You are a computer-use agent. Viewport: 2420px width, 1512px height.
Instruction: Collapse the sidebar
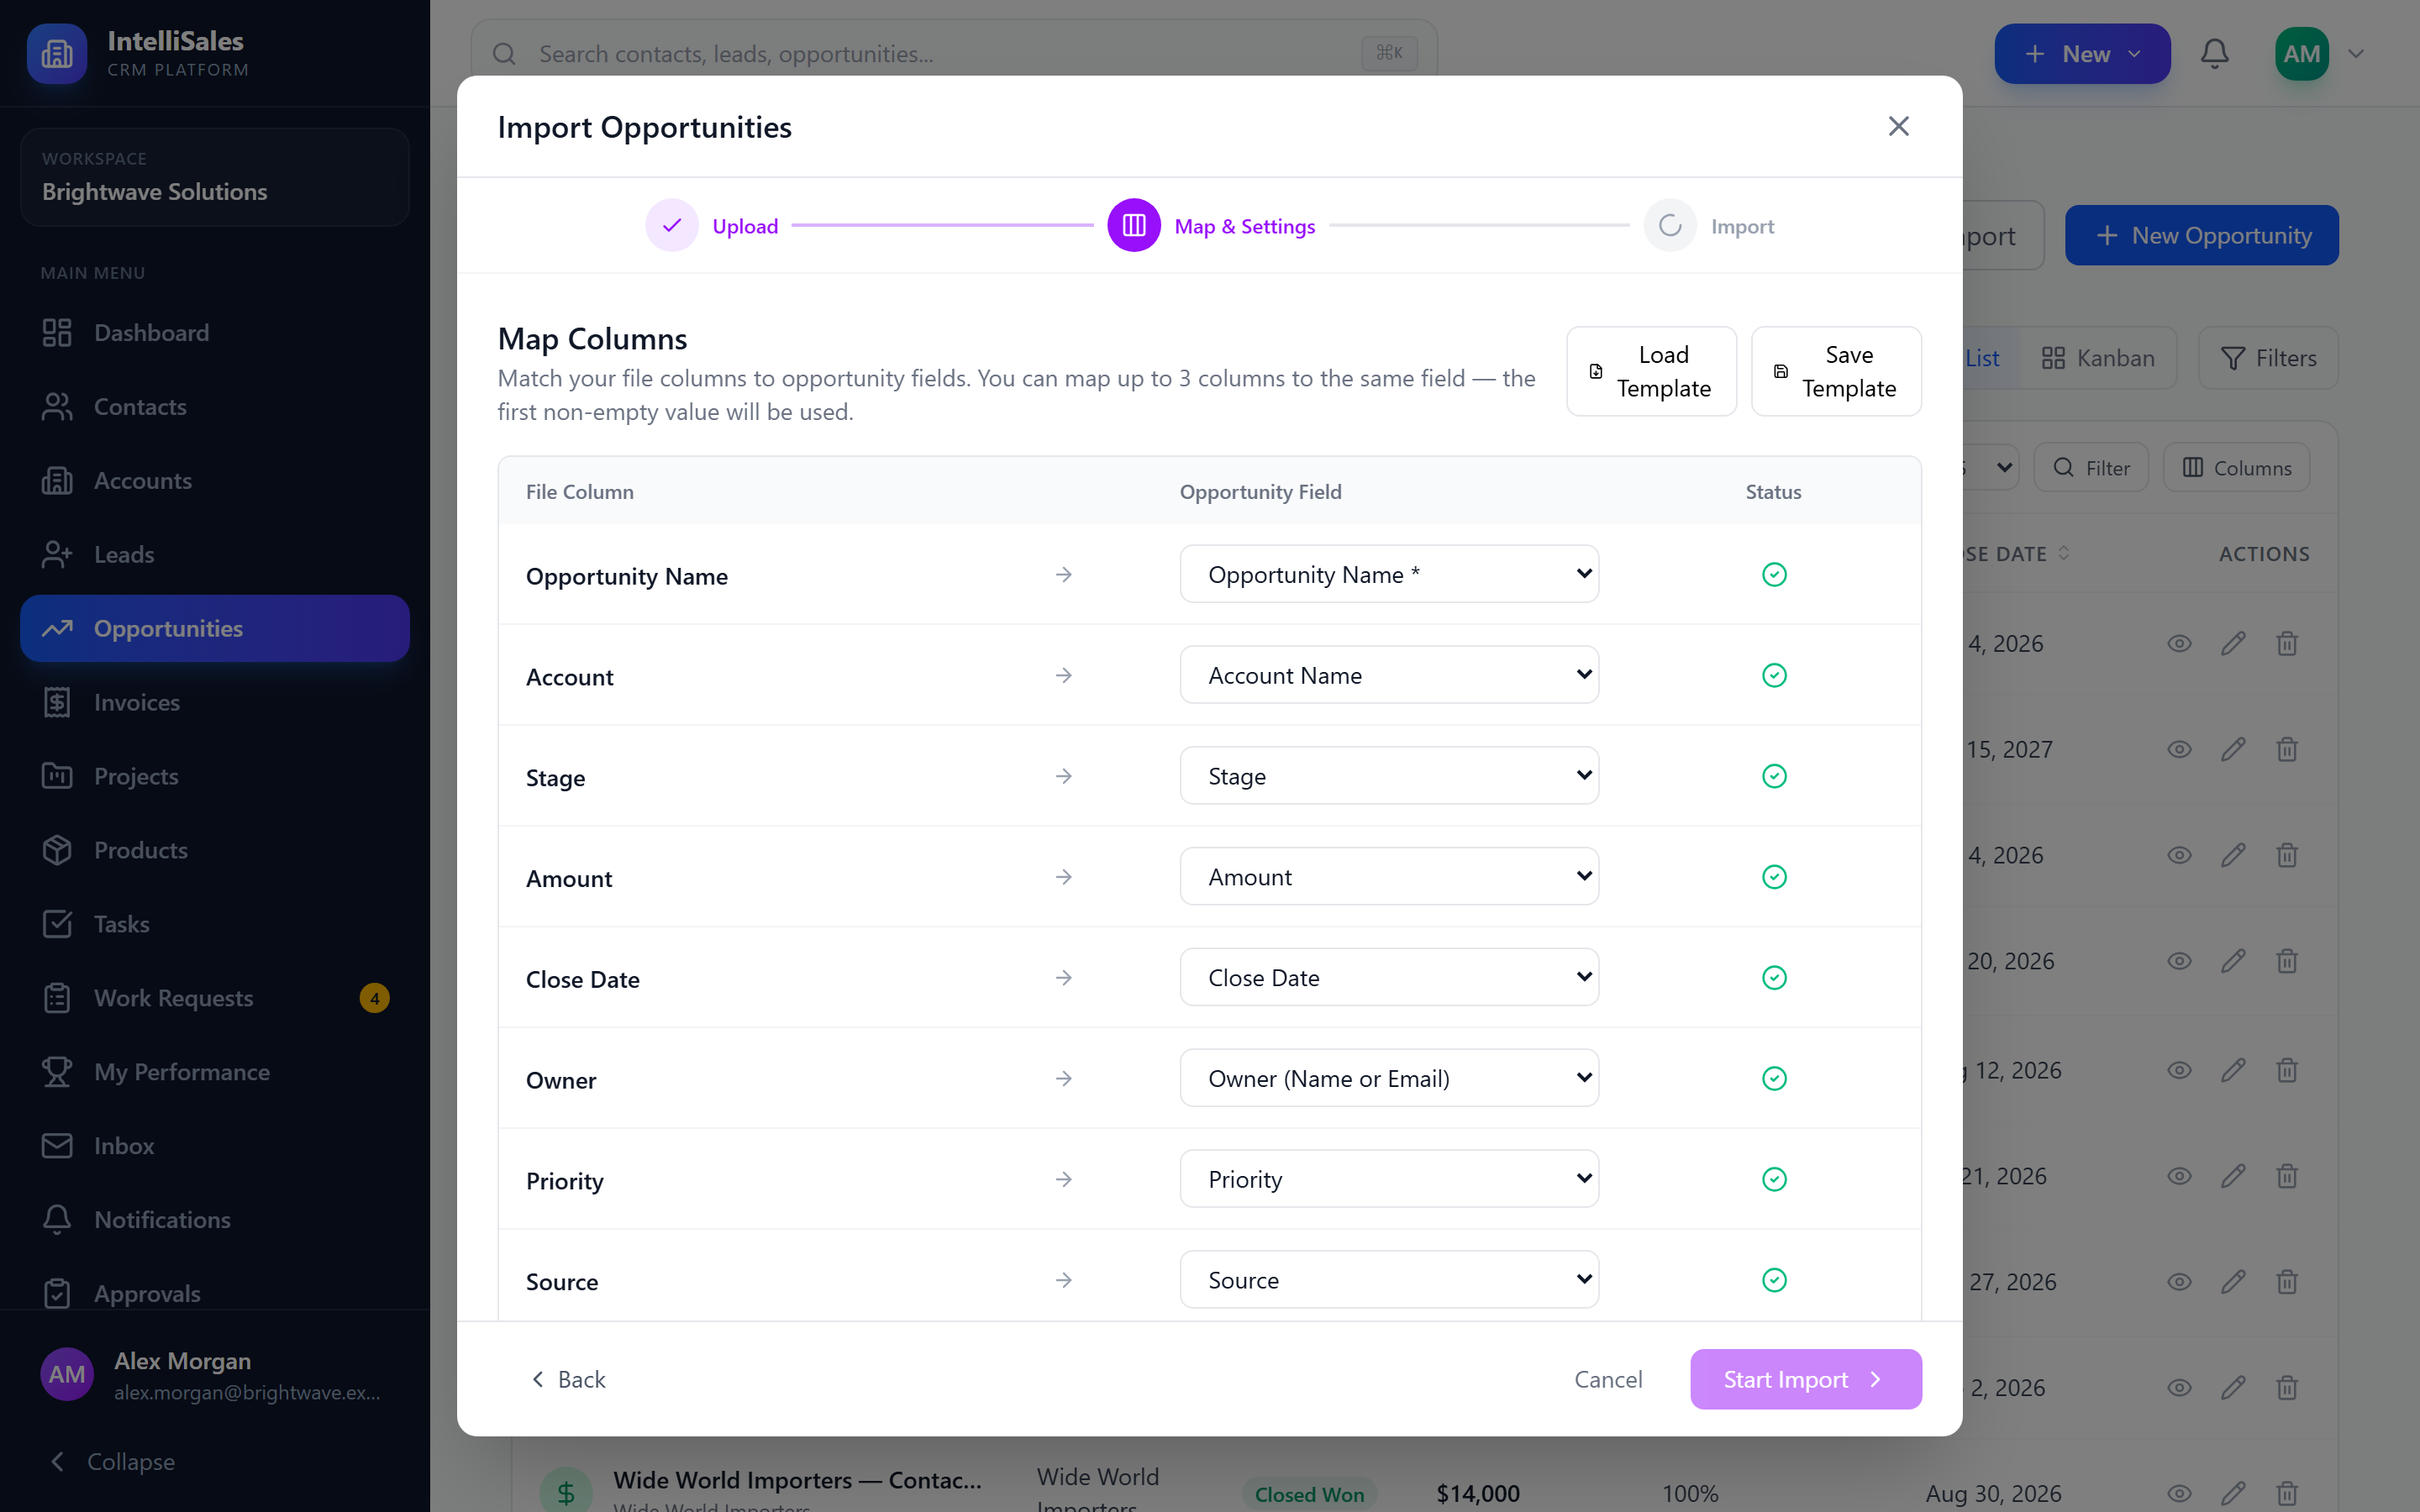(112, 1461)
